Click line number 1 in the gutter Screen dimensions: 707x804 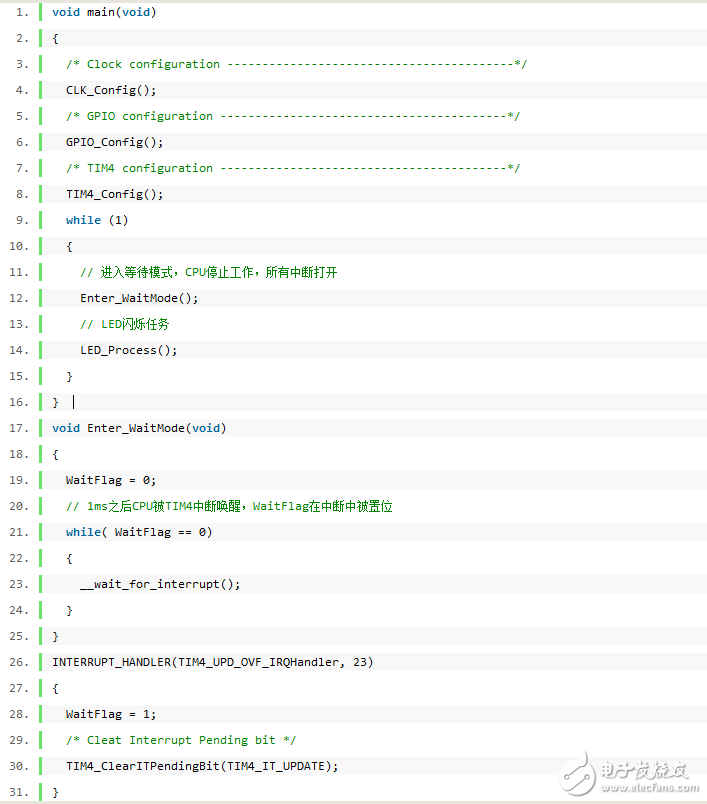(x=22, y=12)
